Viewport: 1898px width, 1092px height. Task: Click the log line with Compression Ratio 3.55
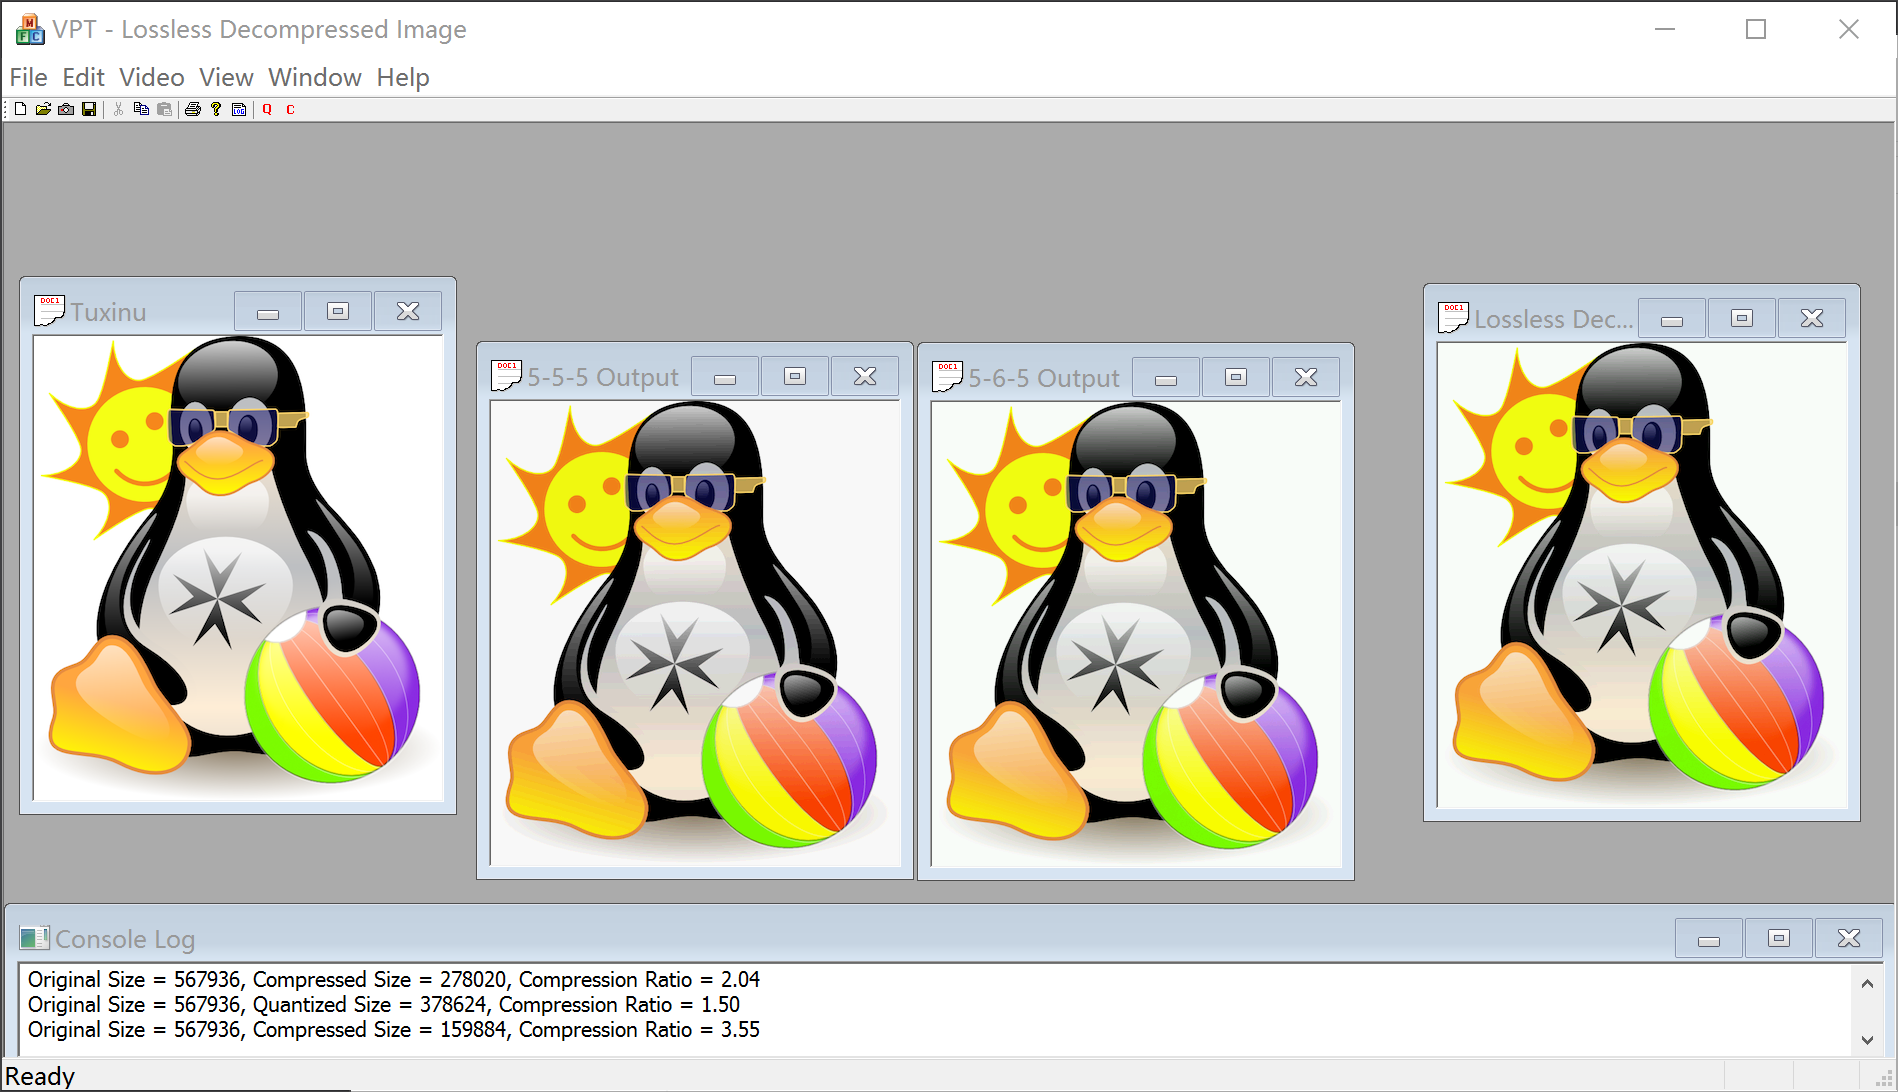[394, 1029]
